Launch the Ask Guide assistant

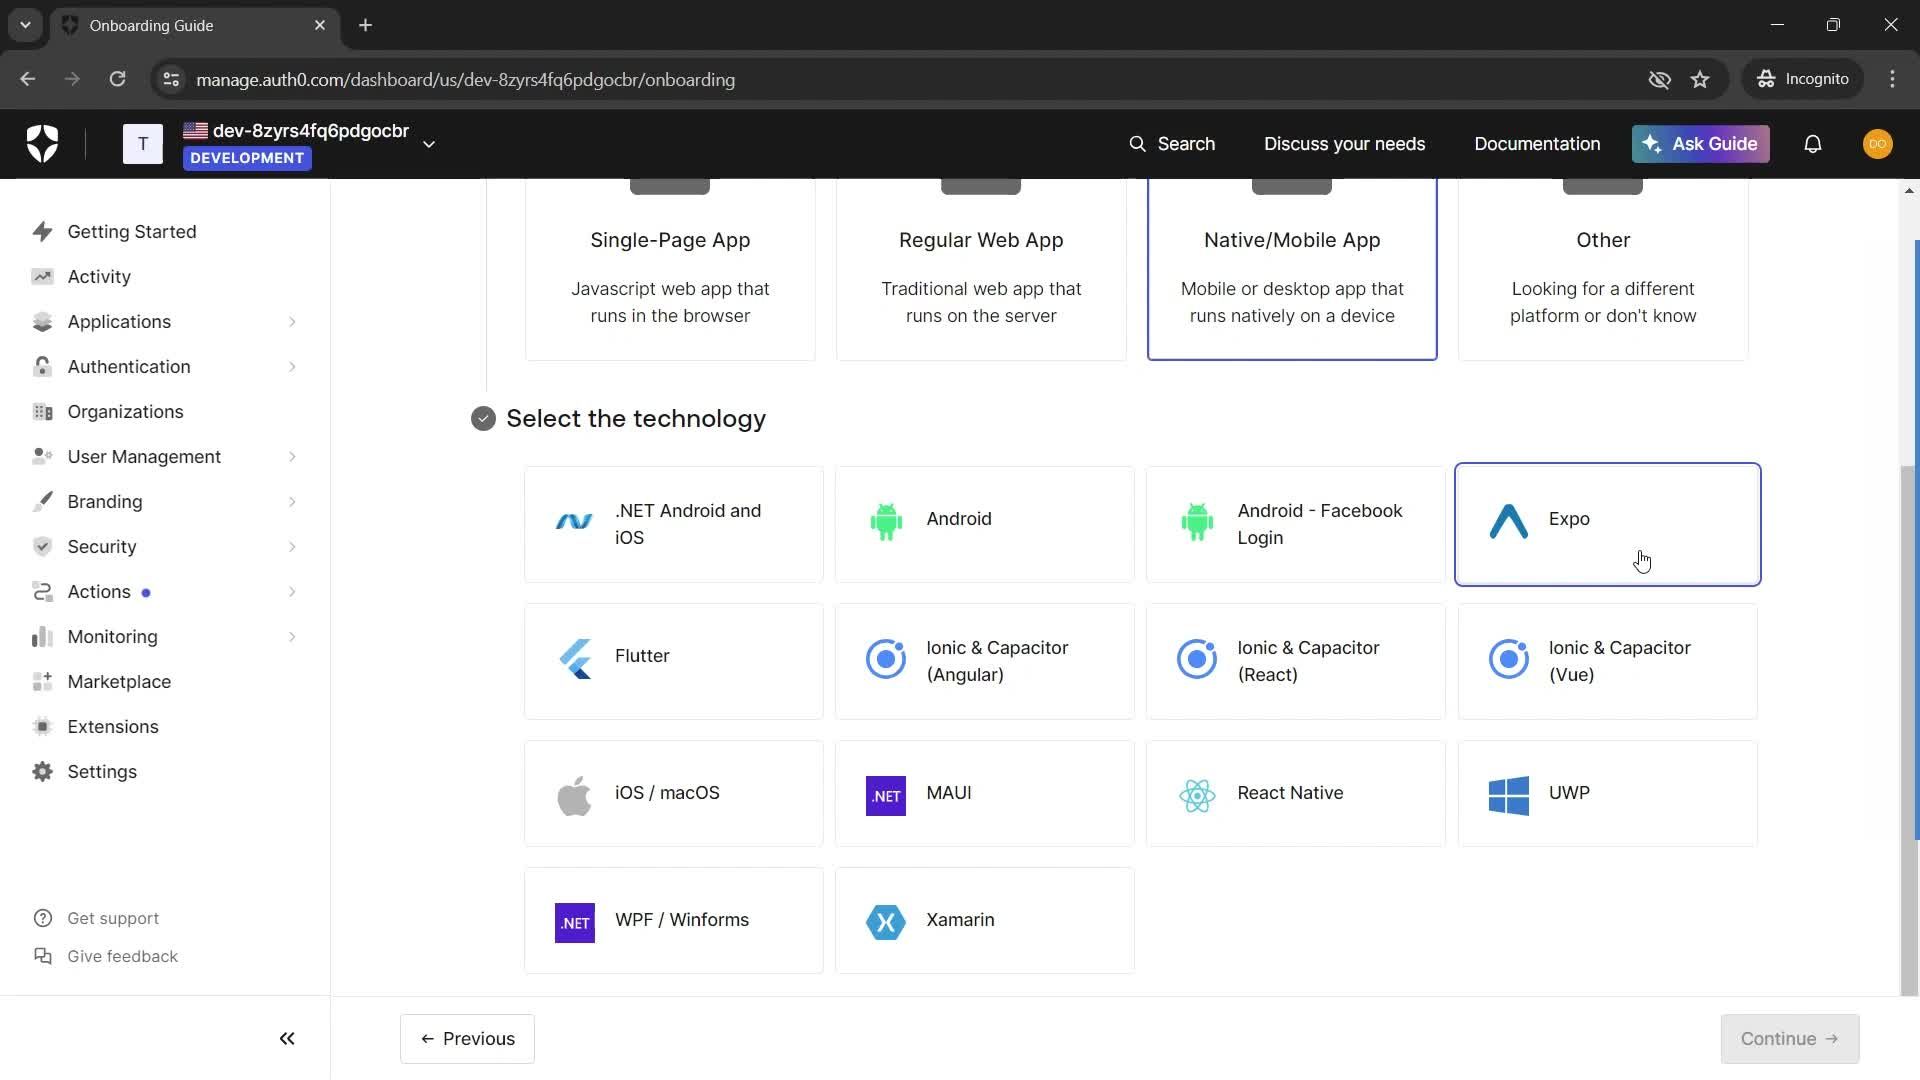[x=1700, y=144]
